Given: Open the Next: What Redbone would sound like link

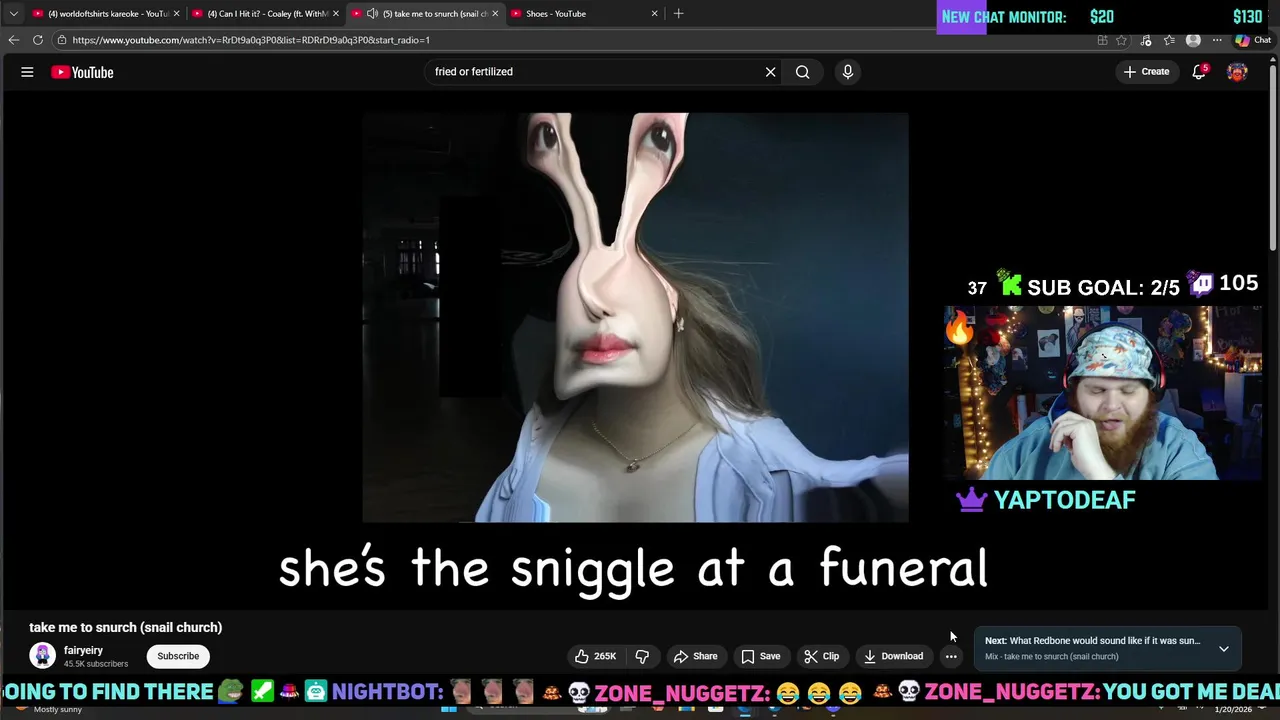Looking at the screenshot, I should [1092, 641].
